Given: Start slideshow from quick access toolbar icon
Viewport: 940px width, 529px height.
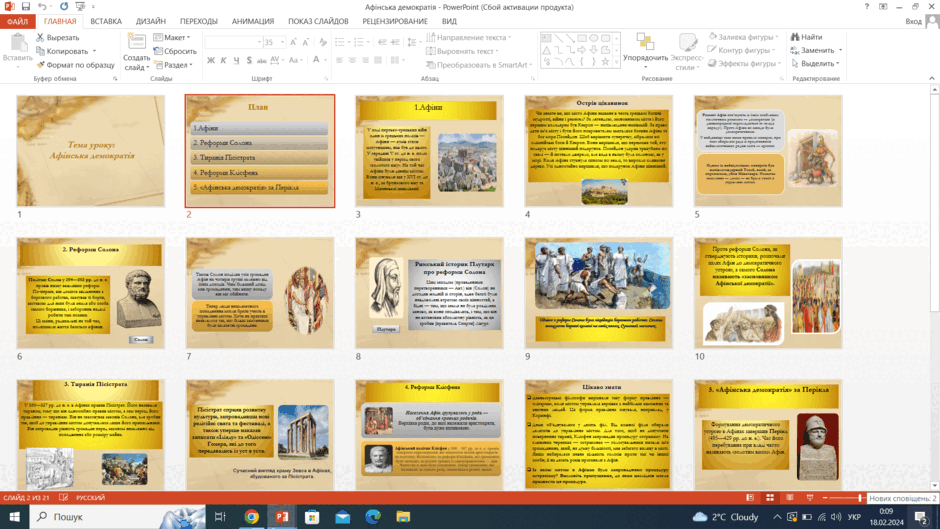Looking at the screenshot, I should pyautogui.click(x=80, y=7).
